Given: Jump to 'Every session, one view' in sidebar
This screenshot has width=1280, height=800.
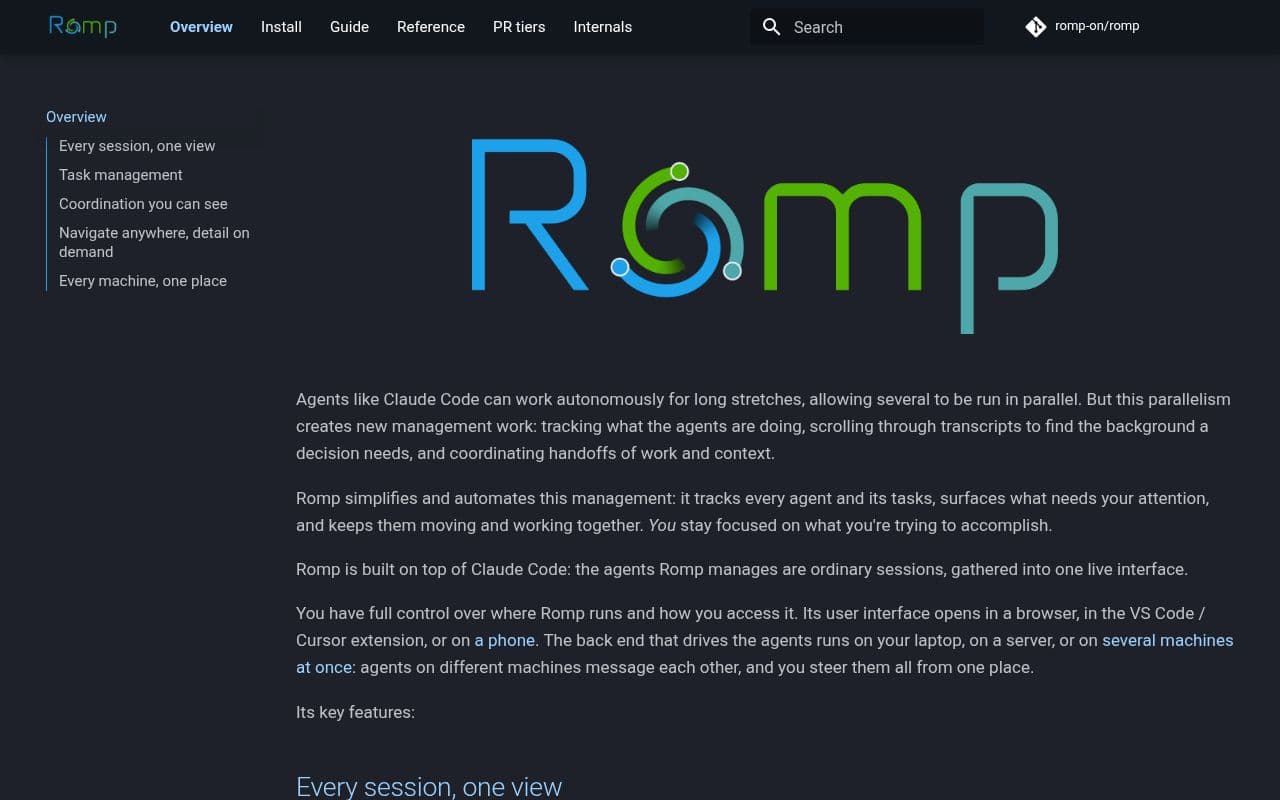Looking at the screenshot, I should 137,146.
